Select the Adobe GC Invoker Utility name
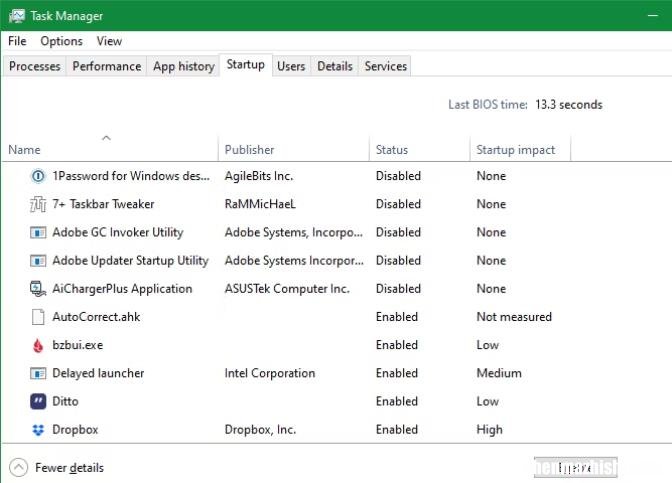The width and height of the screenshot is (672, 483). pyautogui.click(x=118, y=232)
